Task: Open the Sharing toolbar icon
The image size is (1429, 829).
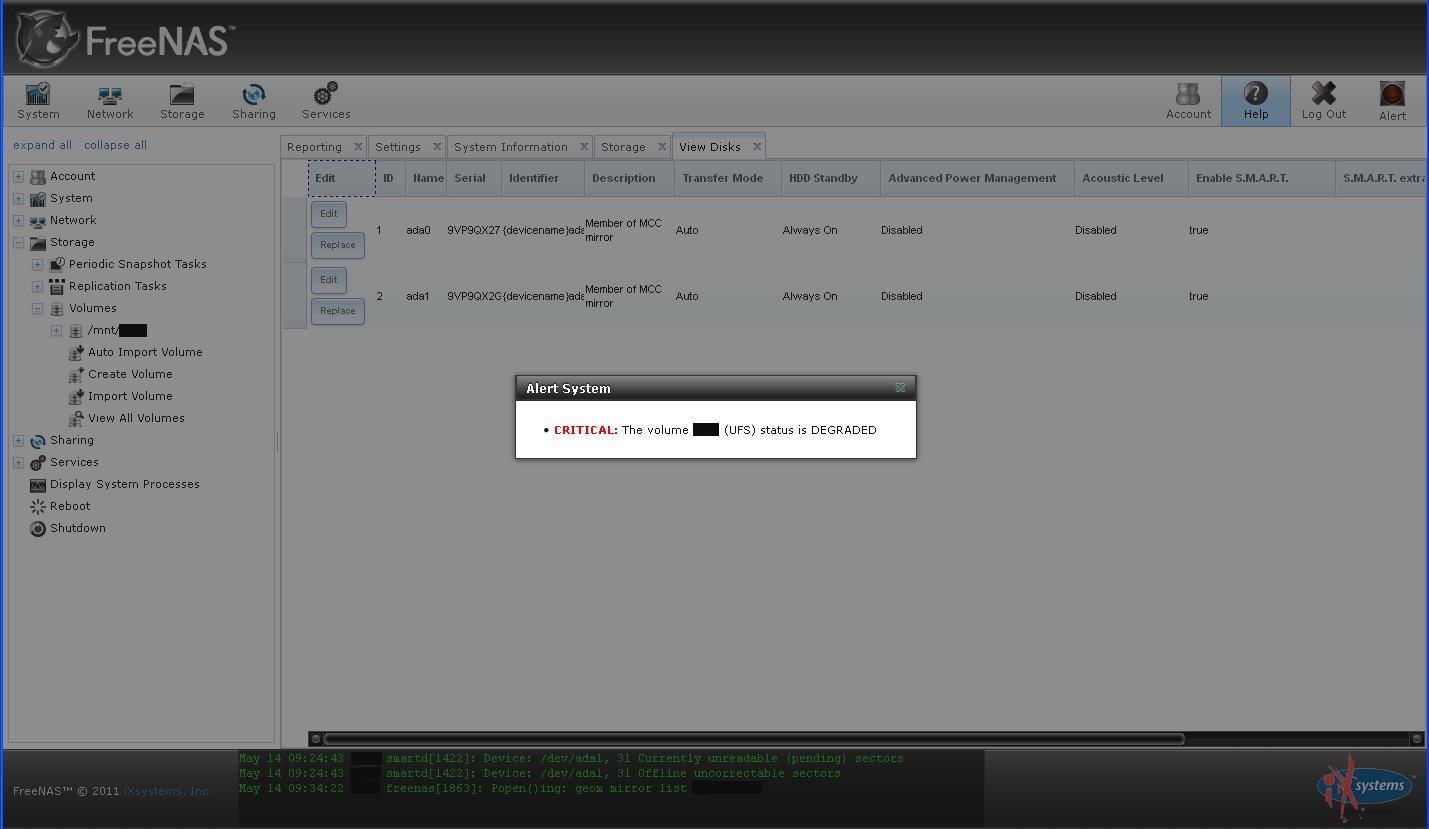Action: coord(254,101)
